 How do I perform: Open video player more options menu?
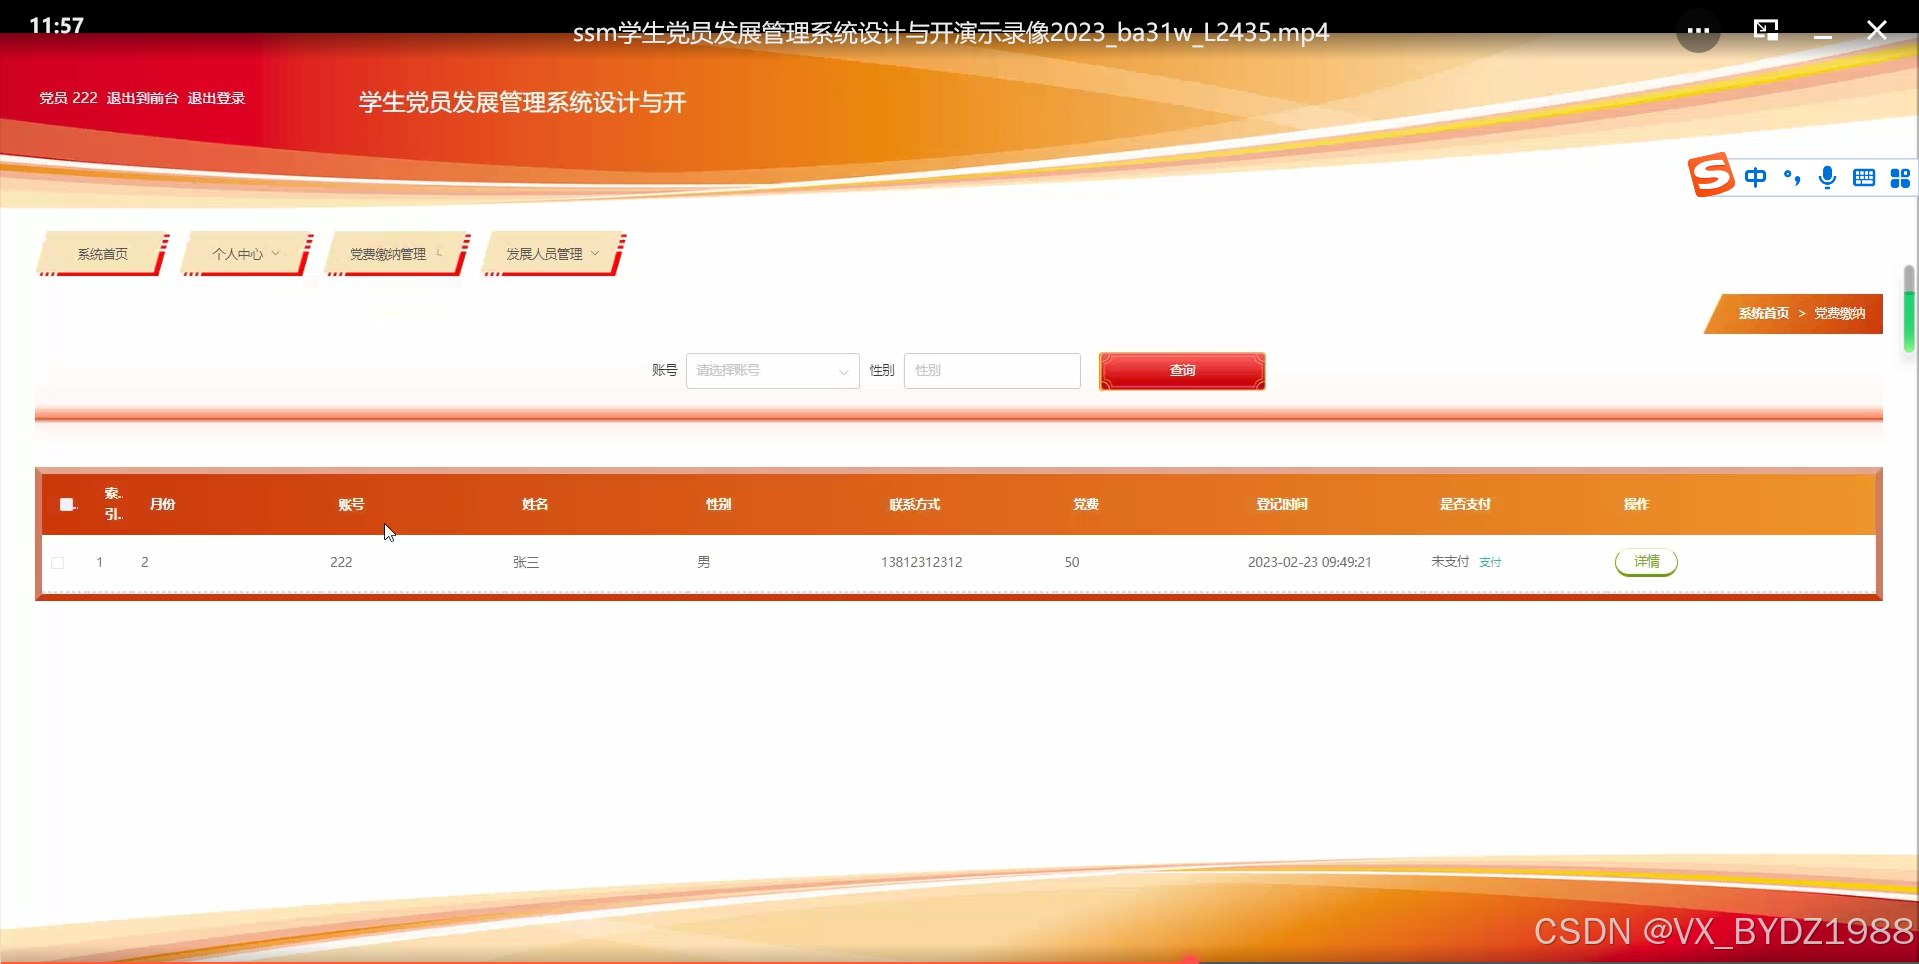coord(1698,31)
